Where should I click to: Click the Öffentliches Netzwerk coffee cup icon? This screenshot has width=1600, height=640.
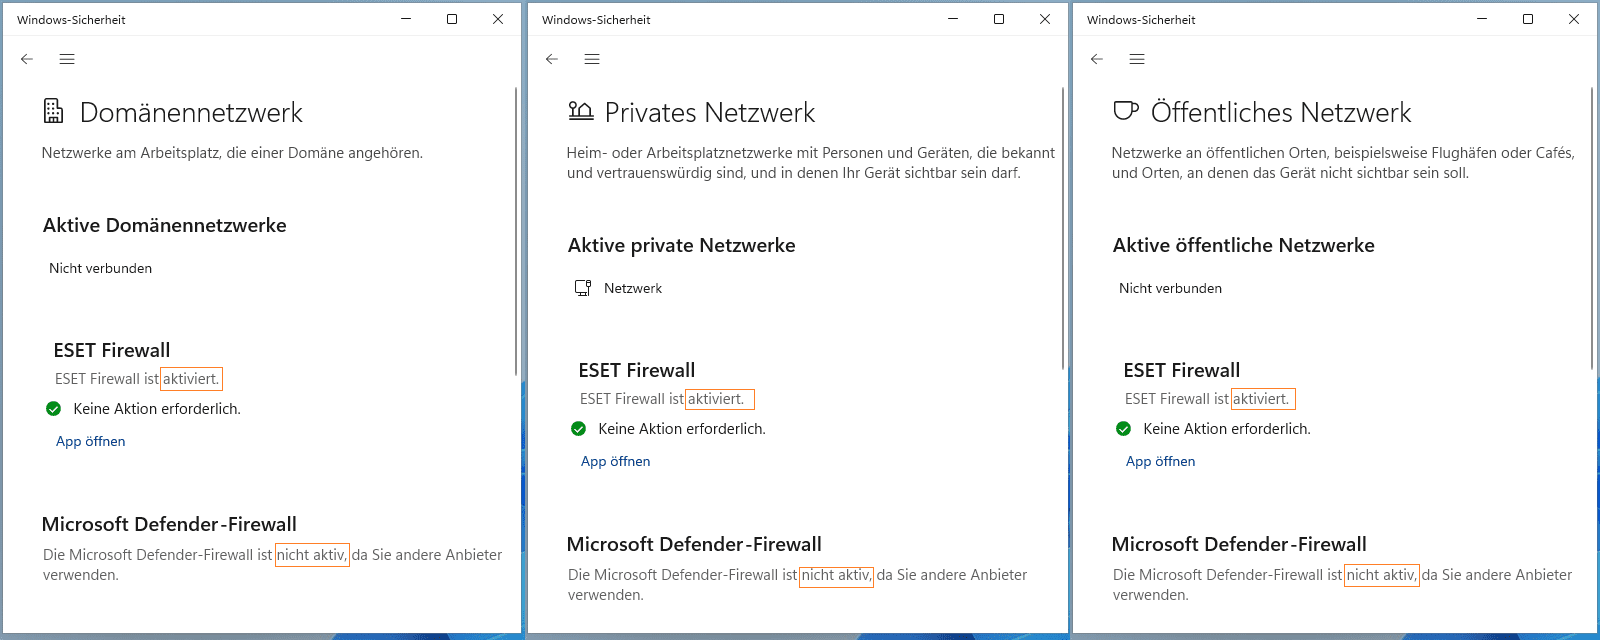click(1126, 111)
